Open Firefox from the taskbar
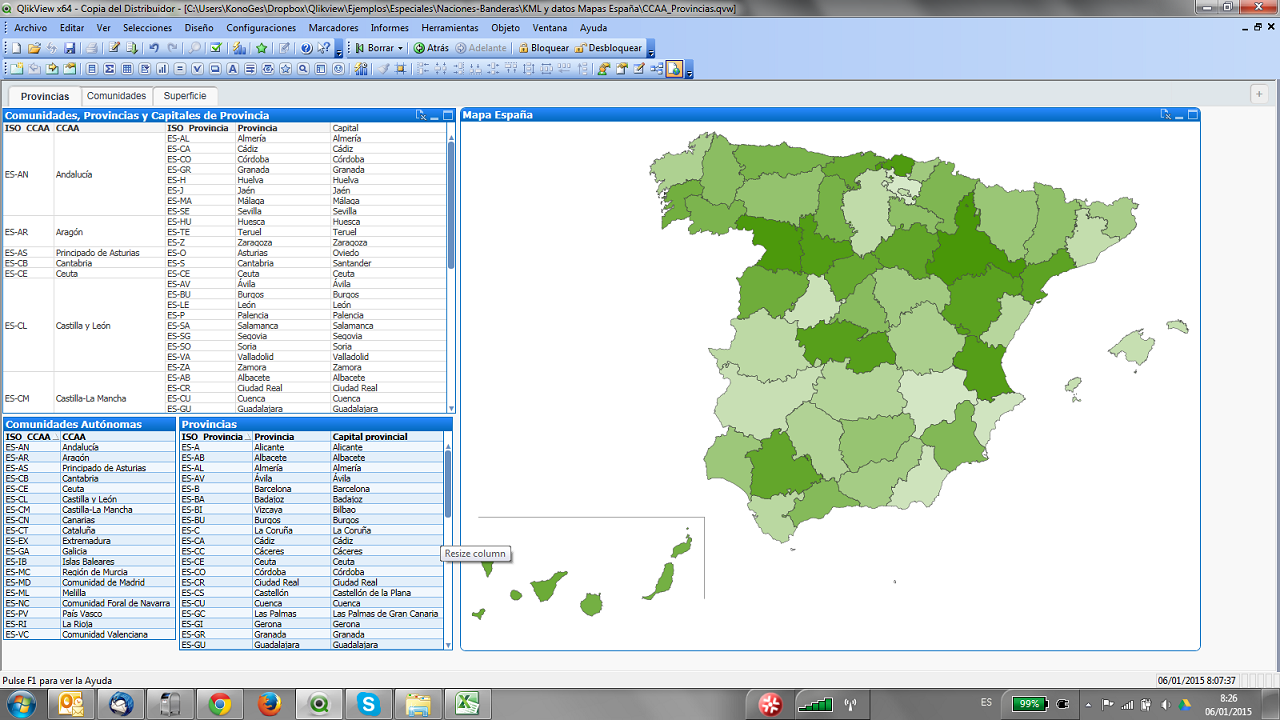The height and width of the screenshot is (720, 1280). (270, 704)
